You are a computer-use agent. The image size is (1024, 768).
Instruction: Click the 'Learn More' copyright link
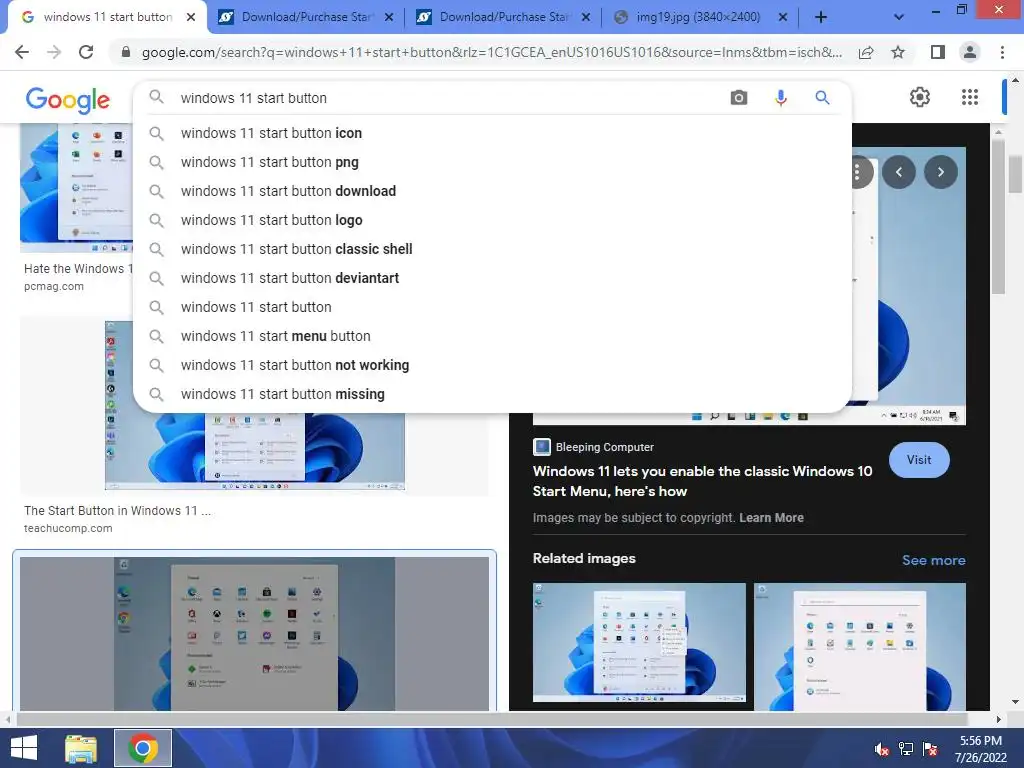pos(771,518)
